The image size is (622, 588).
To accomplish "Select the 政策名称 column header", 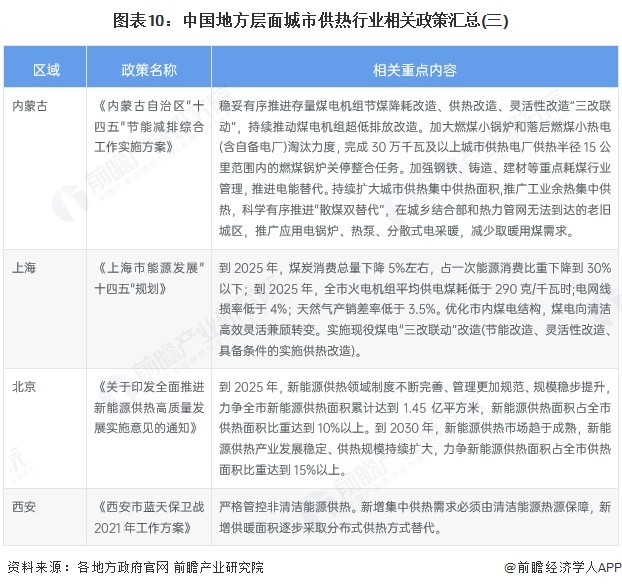I will coord(149,67).
